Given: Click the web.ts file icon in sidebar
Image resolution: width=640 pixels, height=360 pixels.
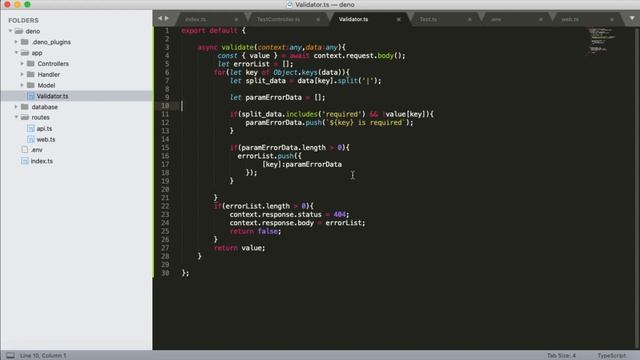Looking at the screenshot, I should coord(31,140).
